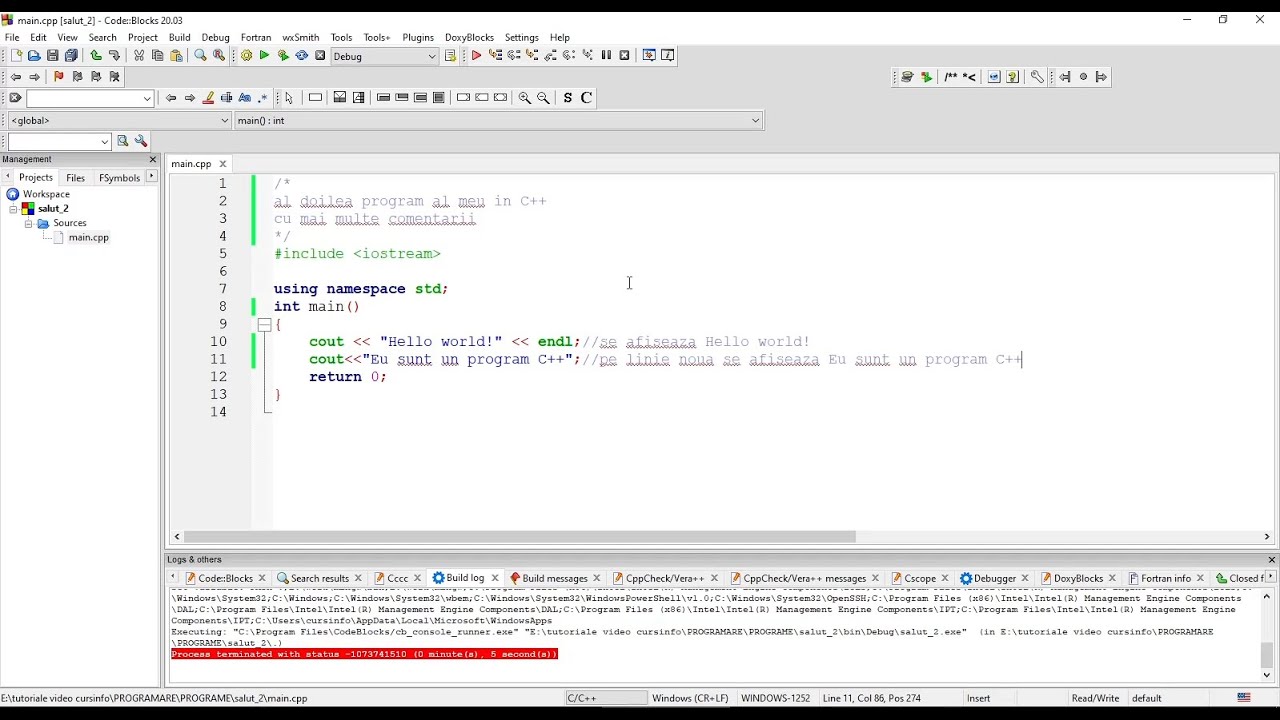Switch to the Debugger log tab
Image resolution: width=1280 pixels, height=720 pixels.
994,578
